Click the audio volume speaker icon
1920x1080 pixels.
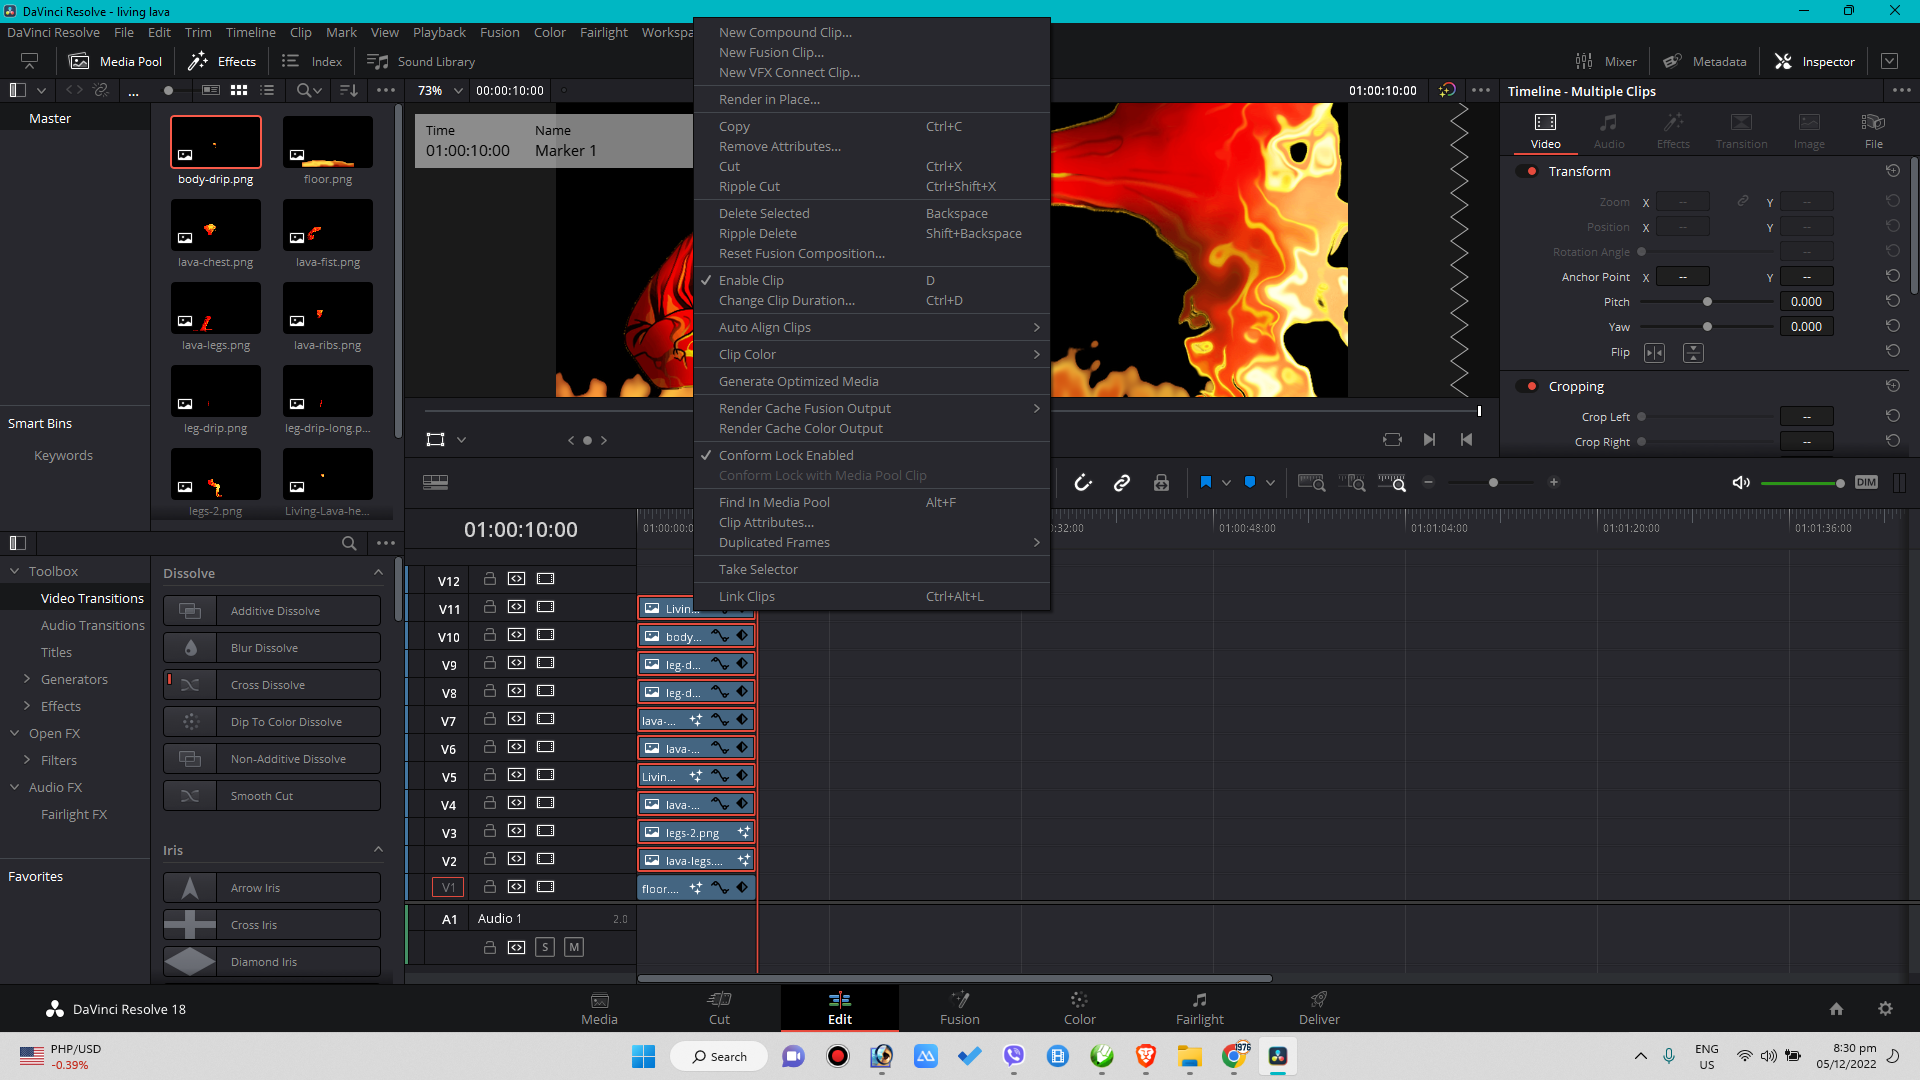tap(1741, 483)
